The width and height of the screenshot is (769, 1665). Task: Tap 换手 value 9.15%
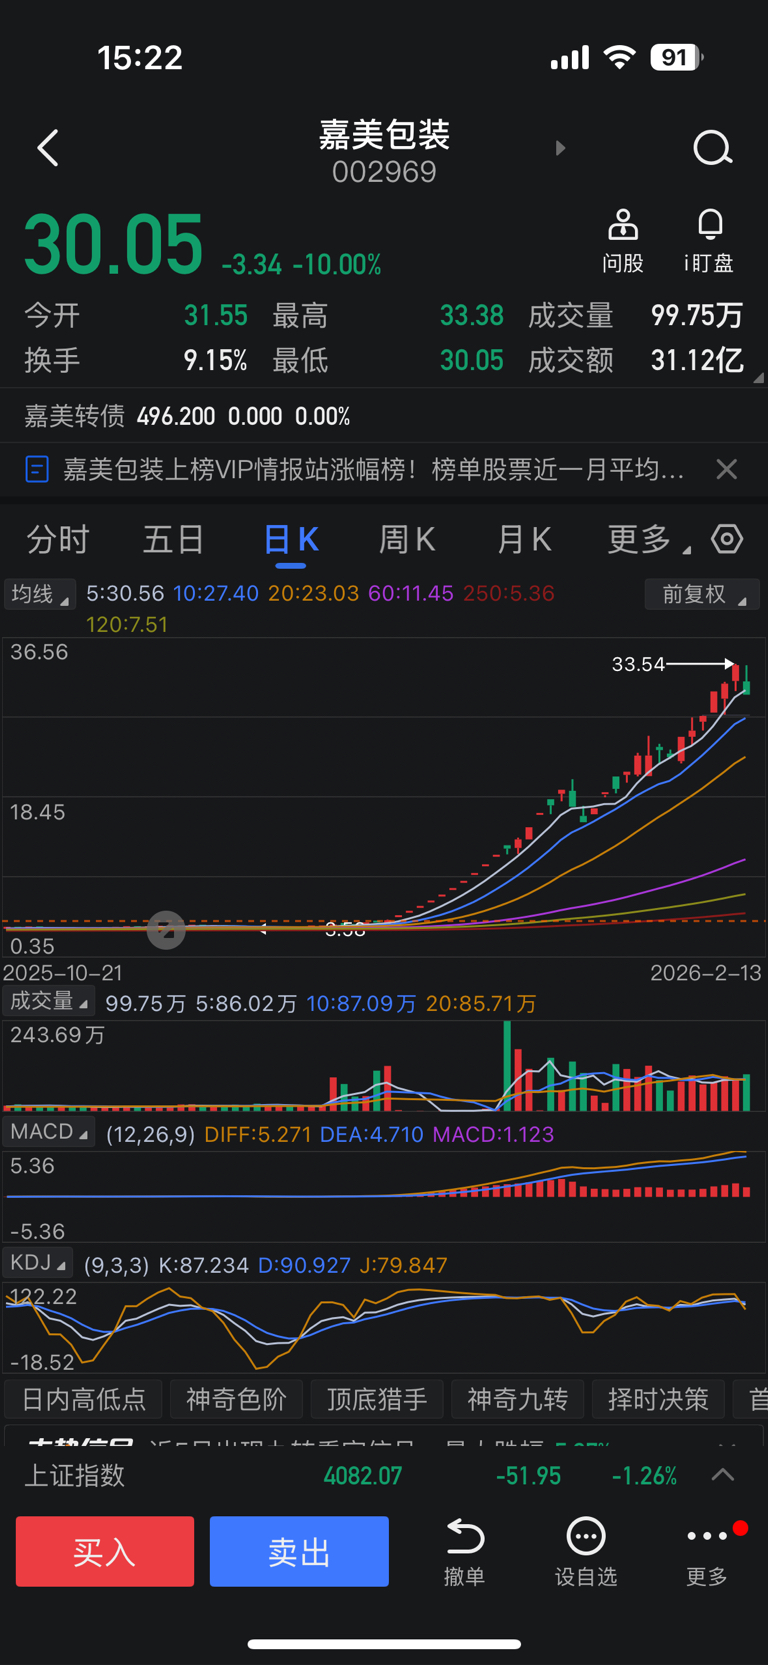point(215,361)
